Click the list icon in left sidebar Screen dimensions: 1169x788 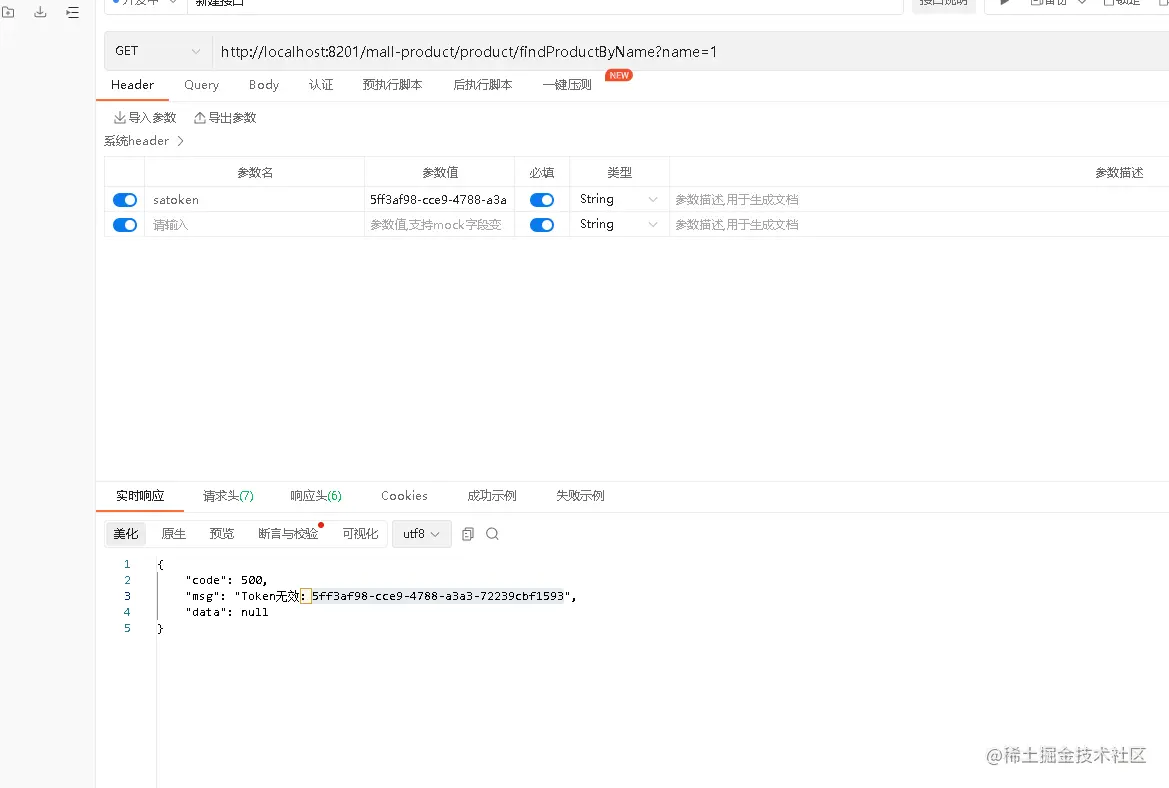pyautogui.click(x=71, y=12)
